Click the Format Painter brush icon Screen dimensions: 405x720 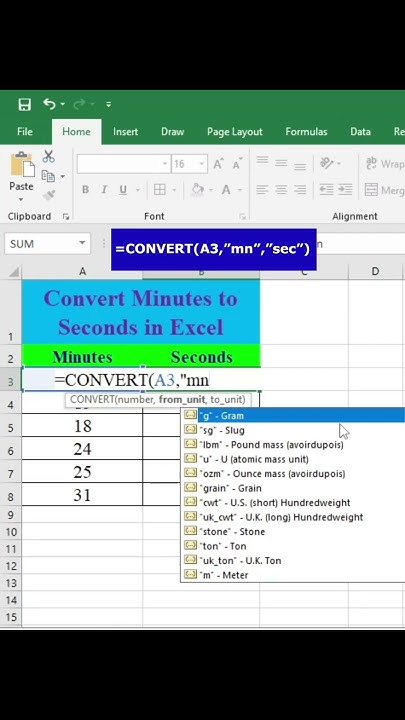tap(48, 196)
